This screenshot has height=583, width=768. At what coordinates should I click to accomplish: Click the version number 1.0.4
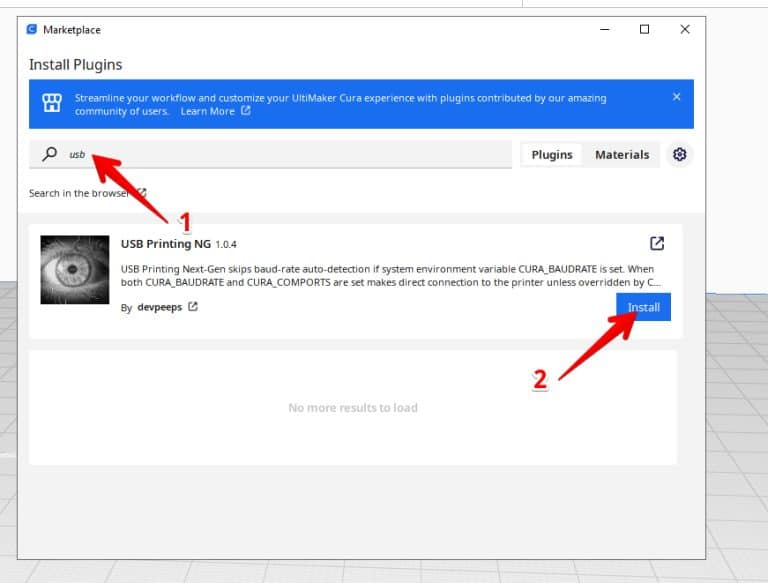pyautogui.click(x=226, y=244)
